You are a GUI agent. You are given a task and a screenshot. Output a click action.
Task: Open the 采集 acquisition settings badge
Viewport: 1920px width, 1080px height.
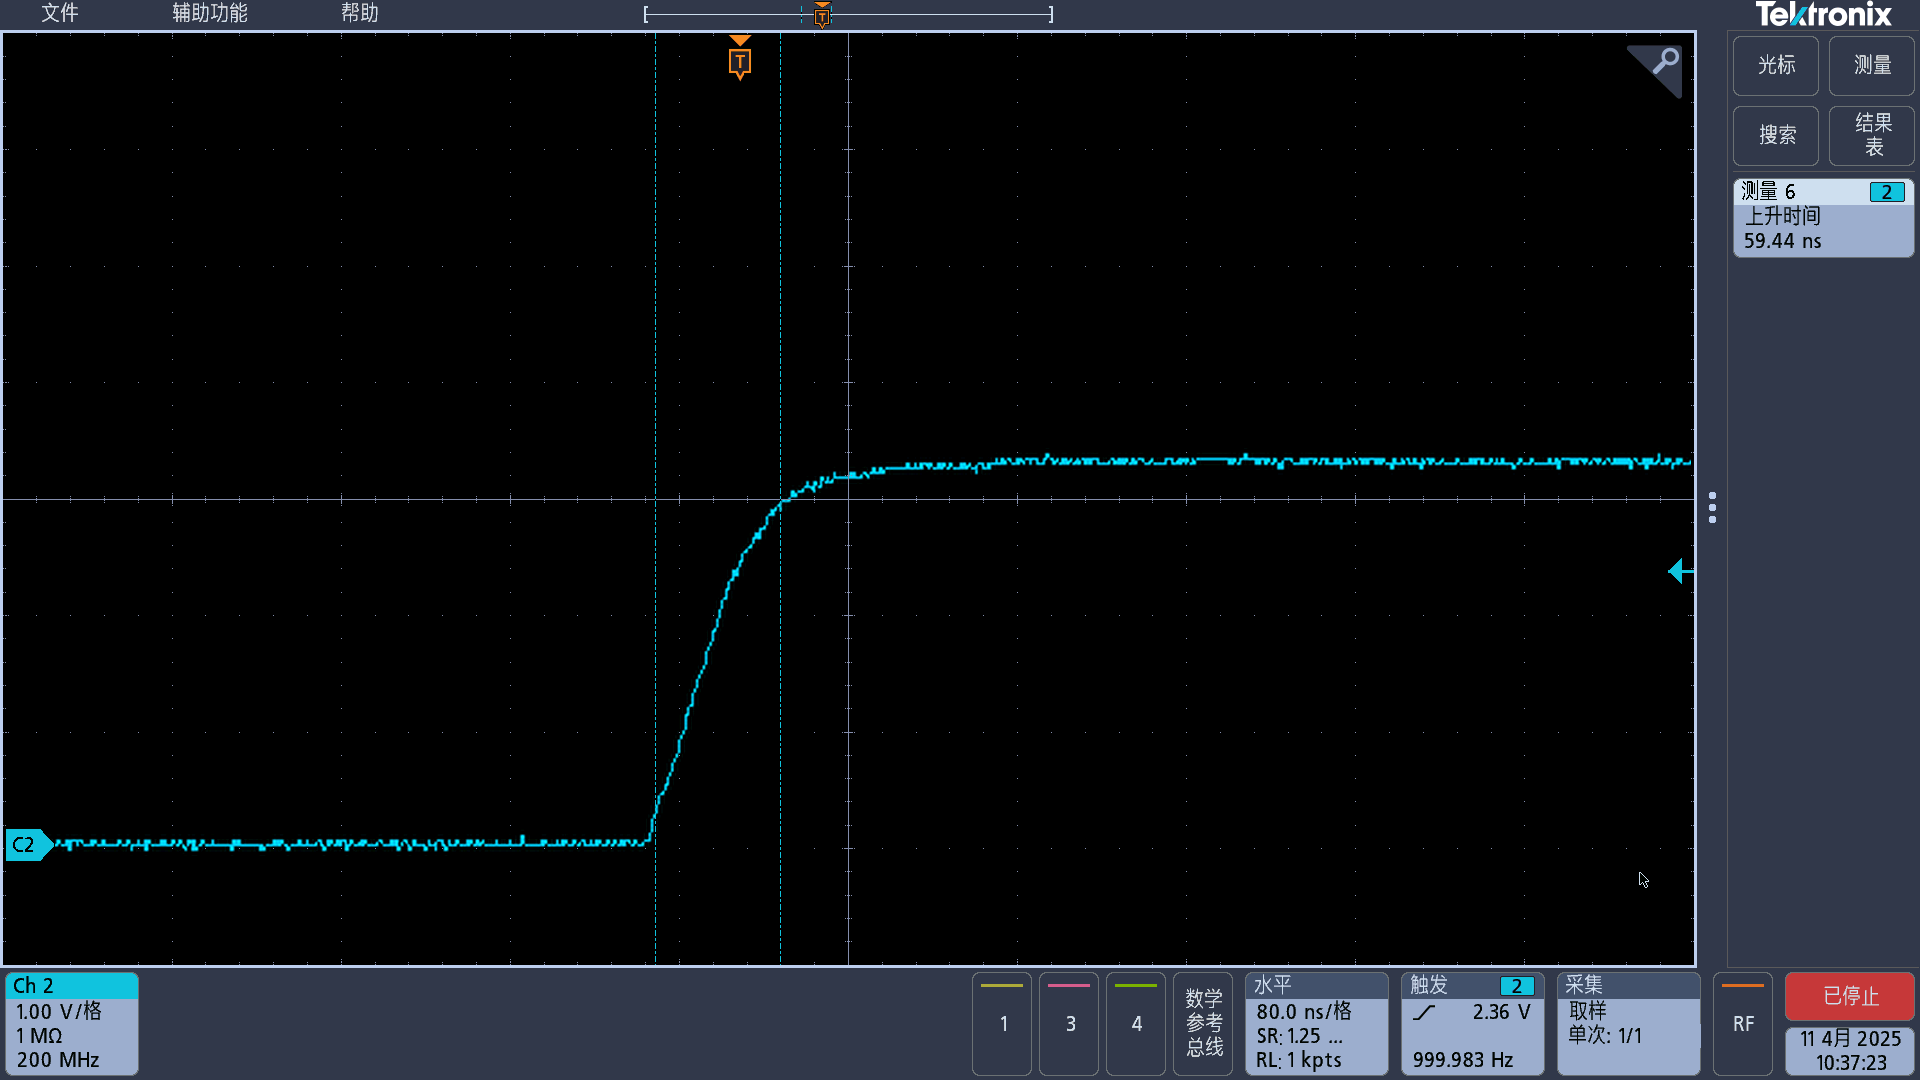1627,1023
